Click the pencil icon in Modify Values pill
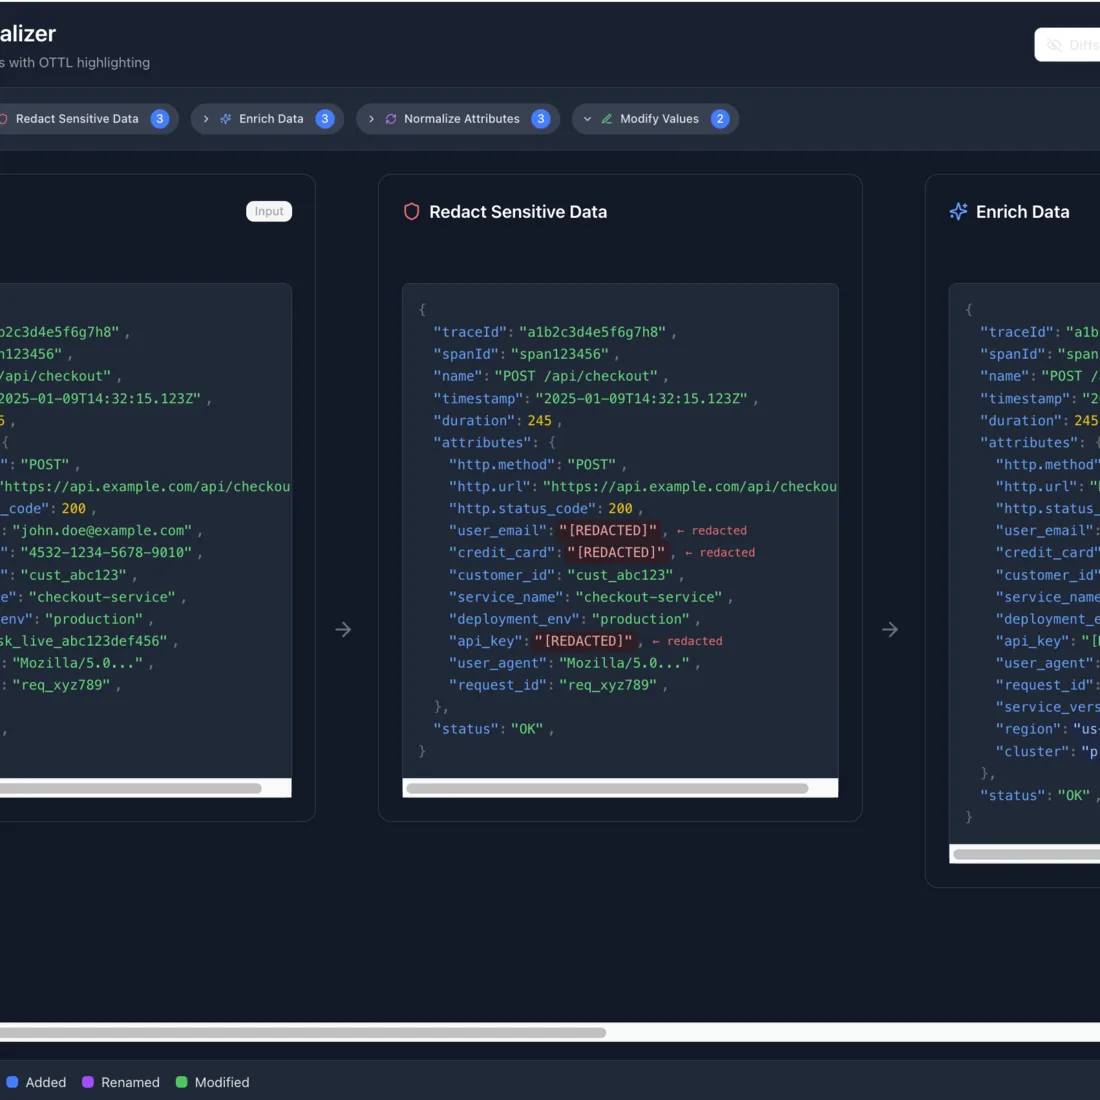The height and width of the screenshot is (1100, 1100). coord(607,119)
